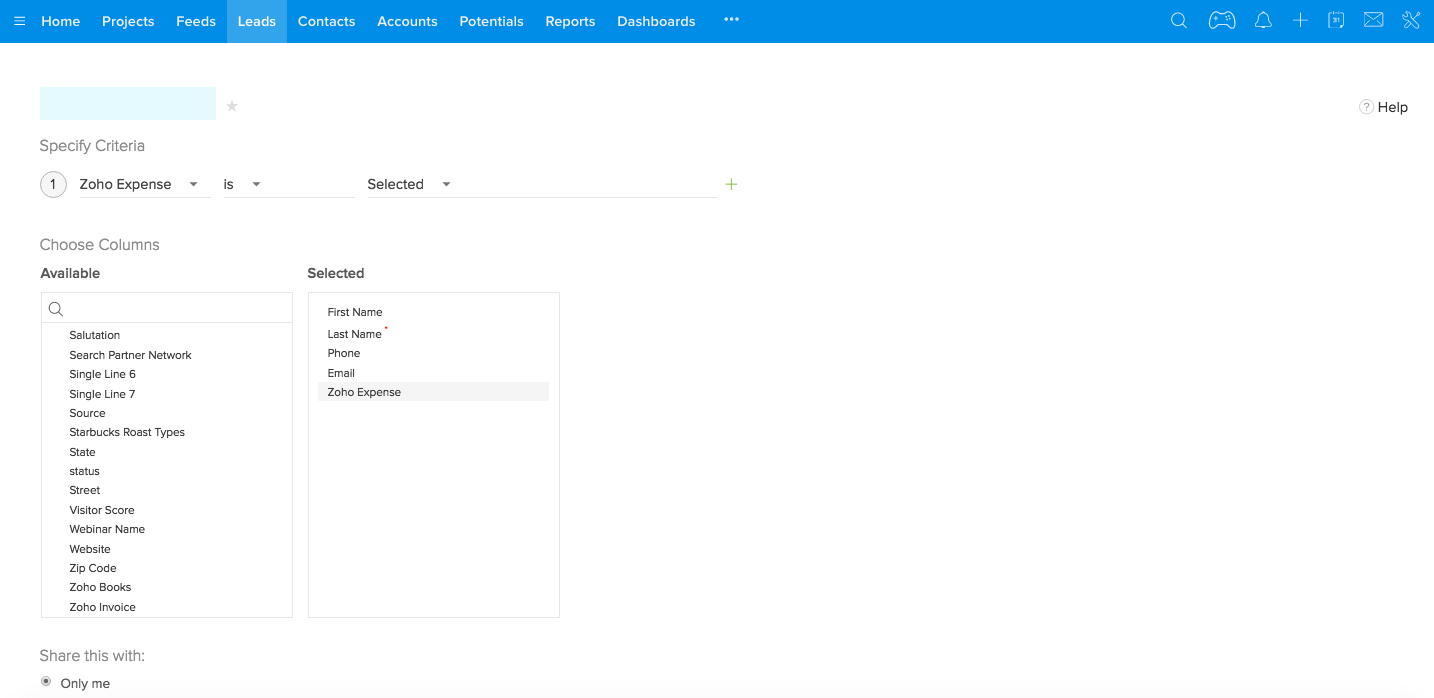Open the search magnifier in top bar
The image size is (1434, 698).
(x=1179, y=21)
